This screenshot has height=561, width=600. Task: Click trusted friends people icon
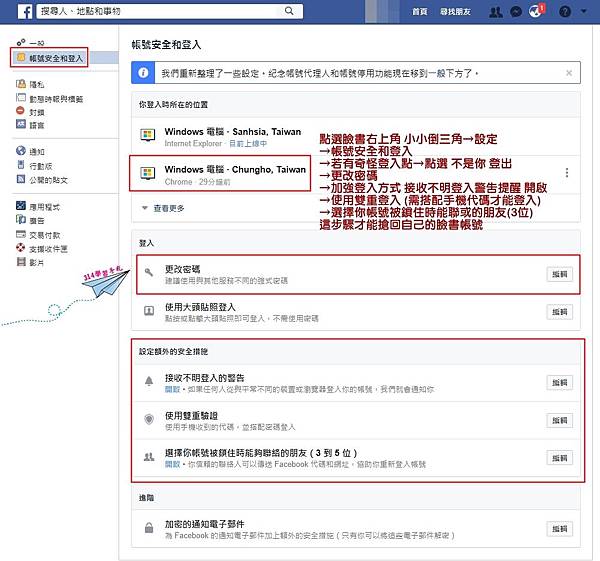tap(149, 457)
